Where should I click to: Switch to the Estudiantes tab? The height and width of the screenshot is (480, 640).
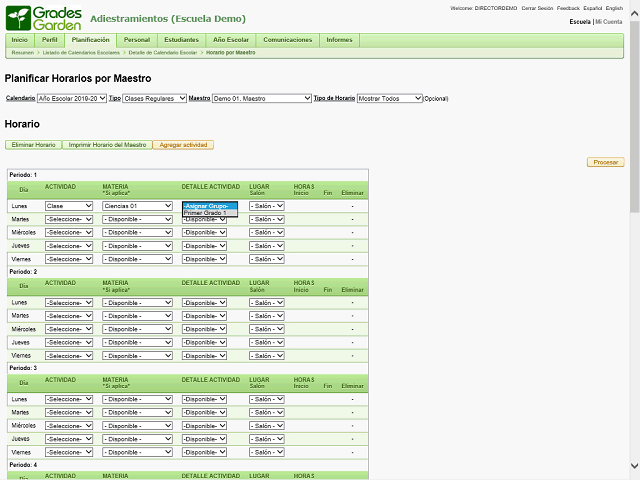(x=181, y=39)
